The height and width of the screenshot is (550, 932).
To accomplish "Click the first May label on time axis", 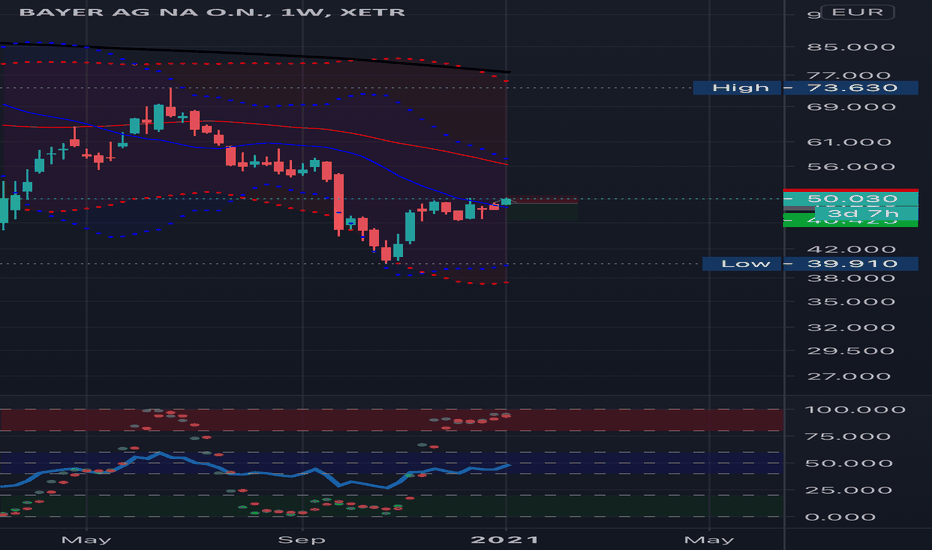I will click(86, 540).
